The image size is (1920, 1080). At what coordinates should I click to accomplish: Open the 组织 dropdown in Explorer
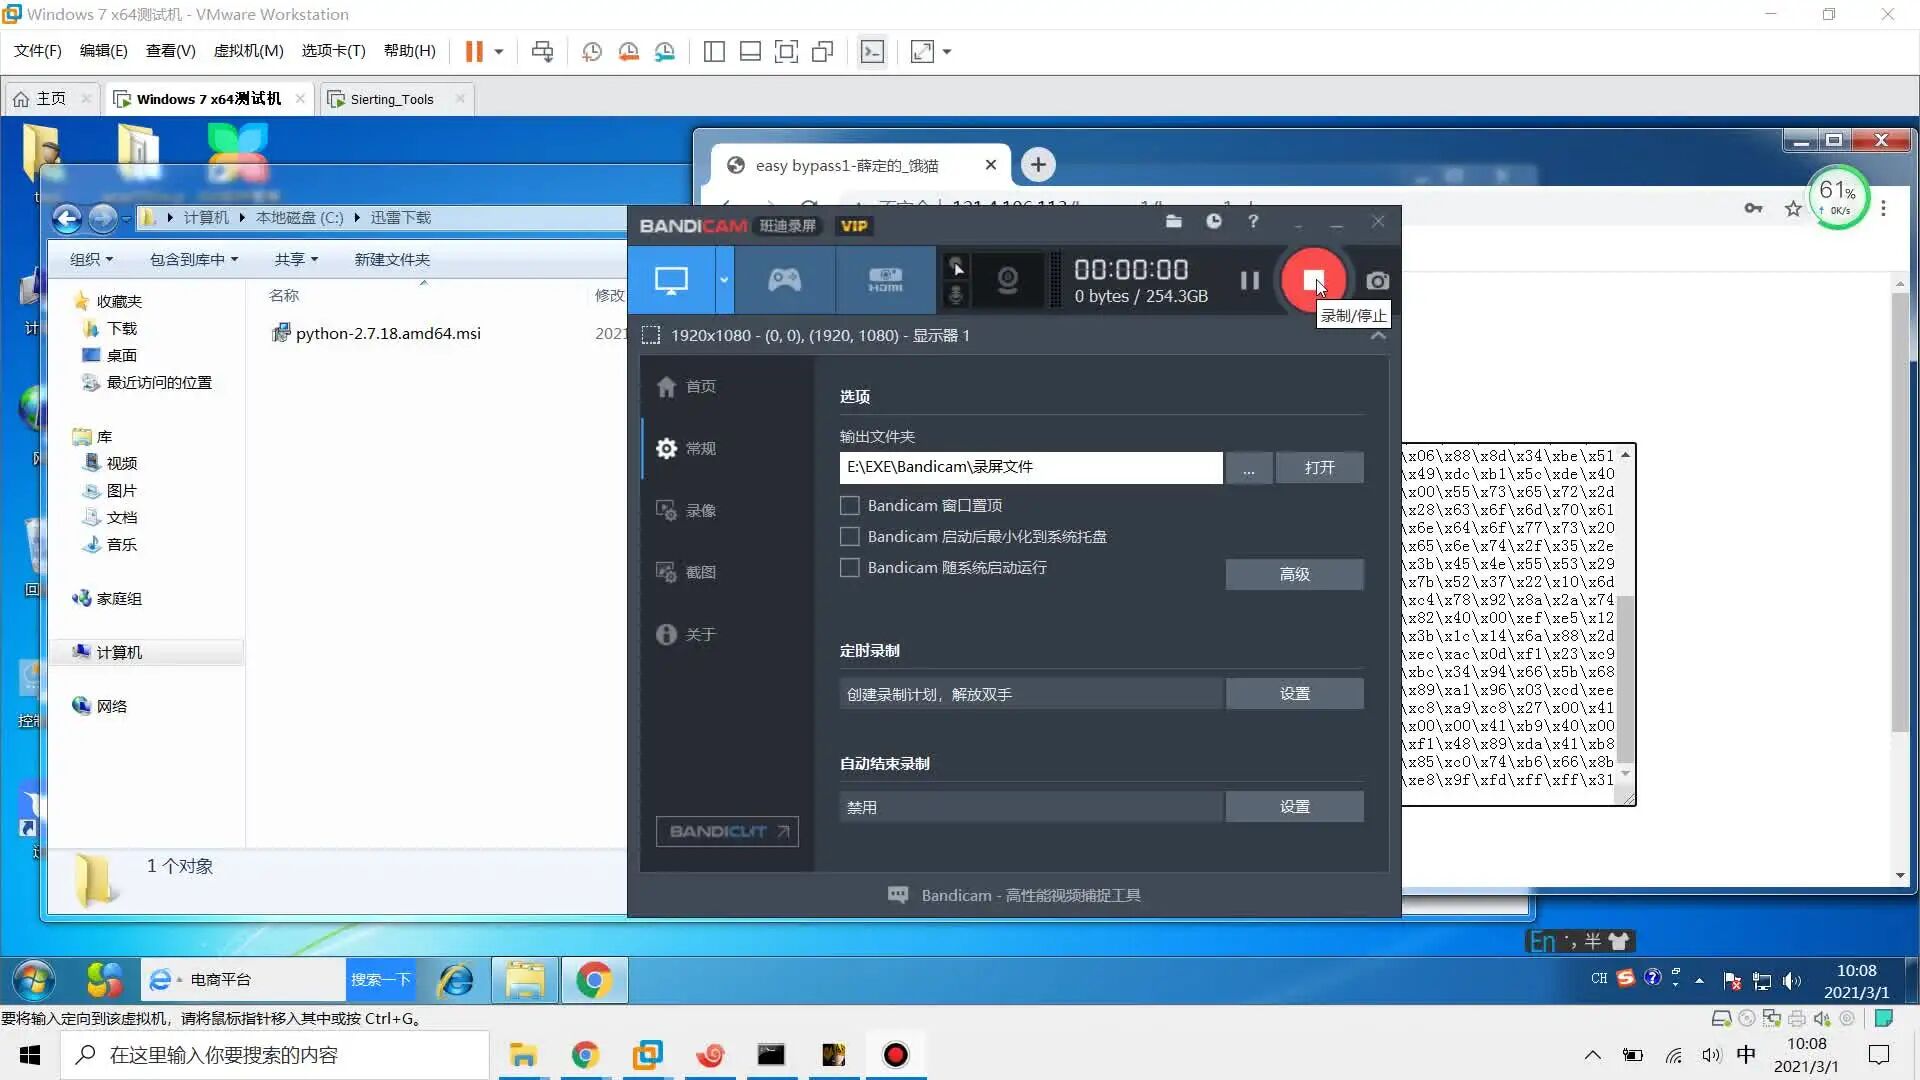click(x=91, y=260)
